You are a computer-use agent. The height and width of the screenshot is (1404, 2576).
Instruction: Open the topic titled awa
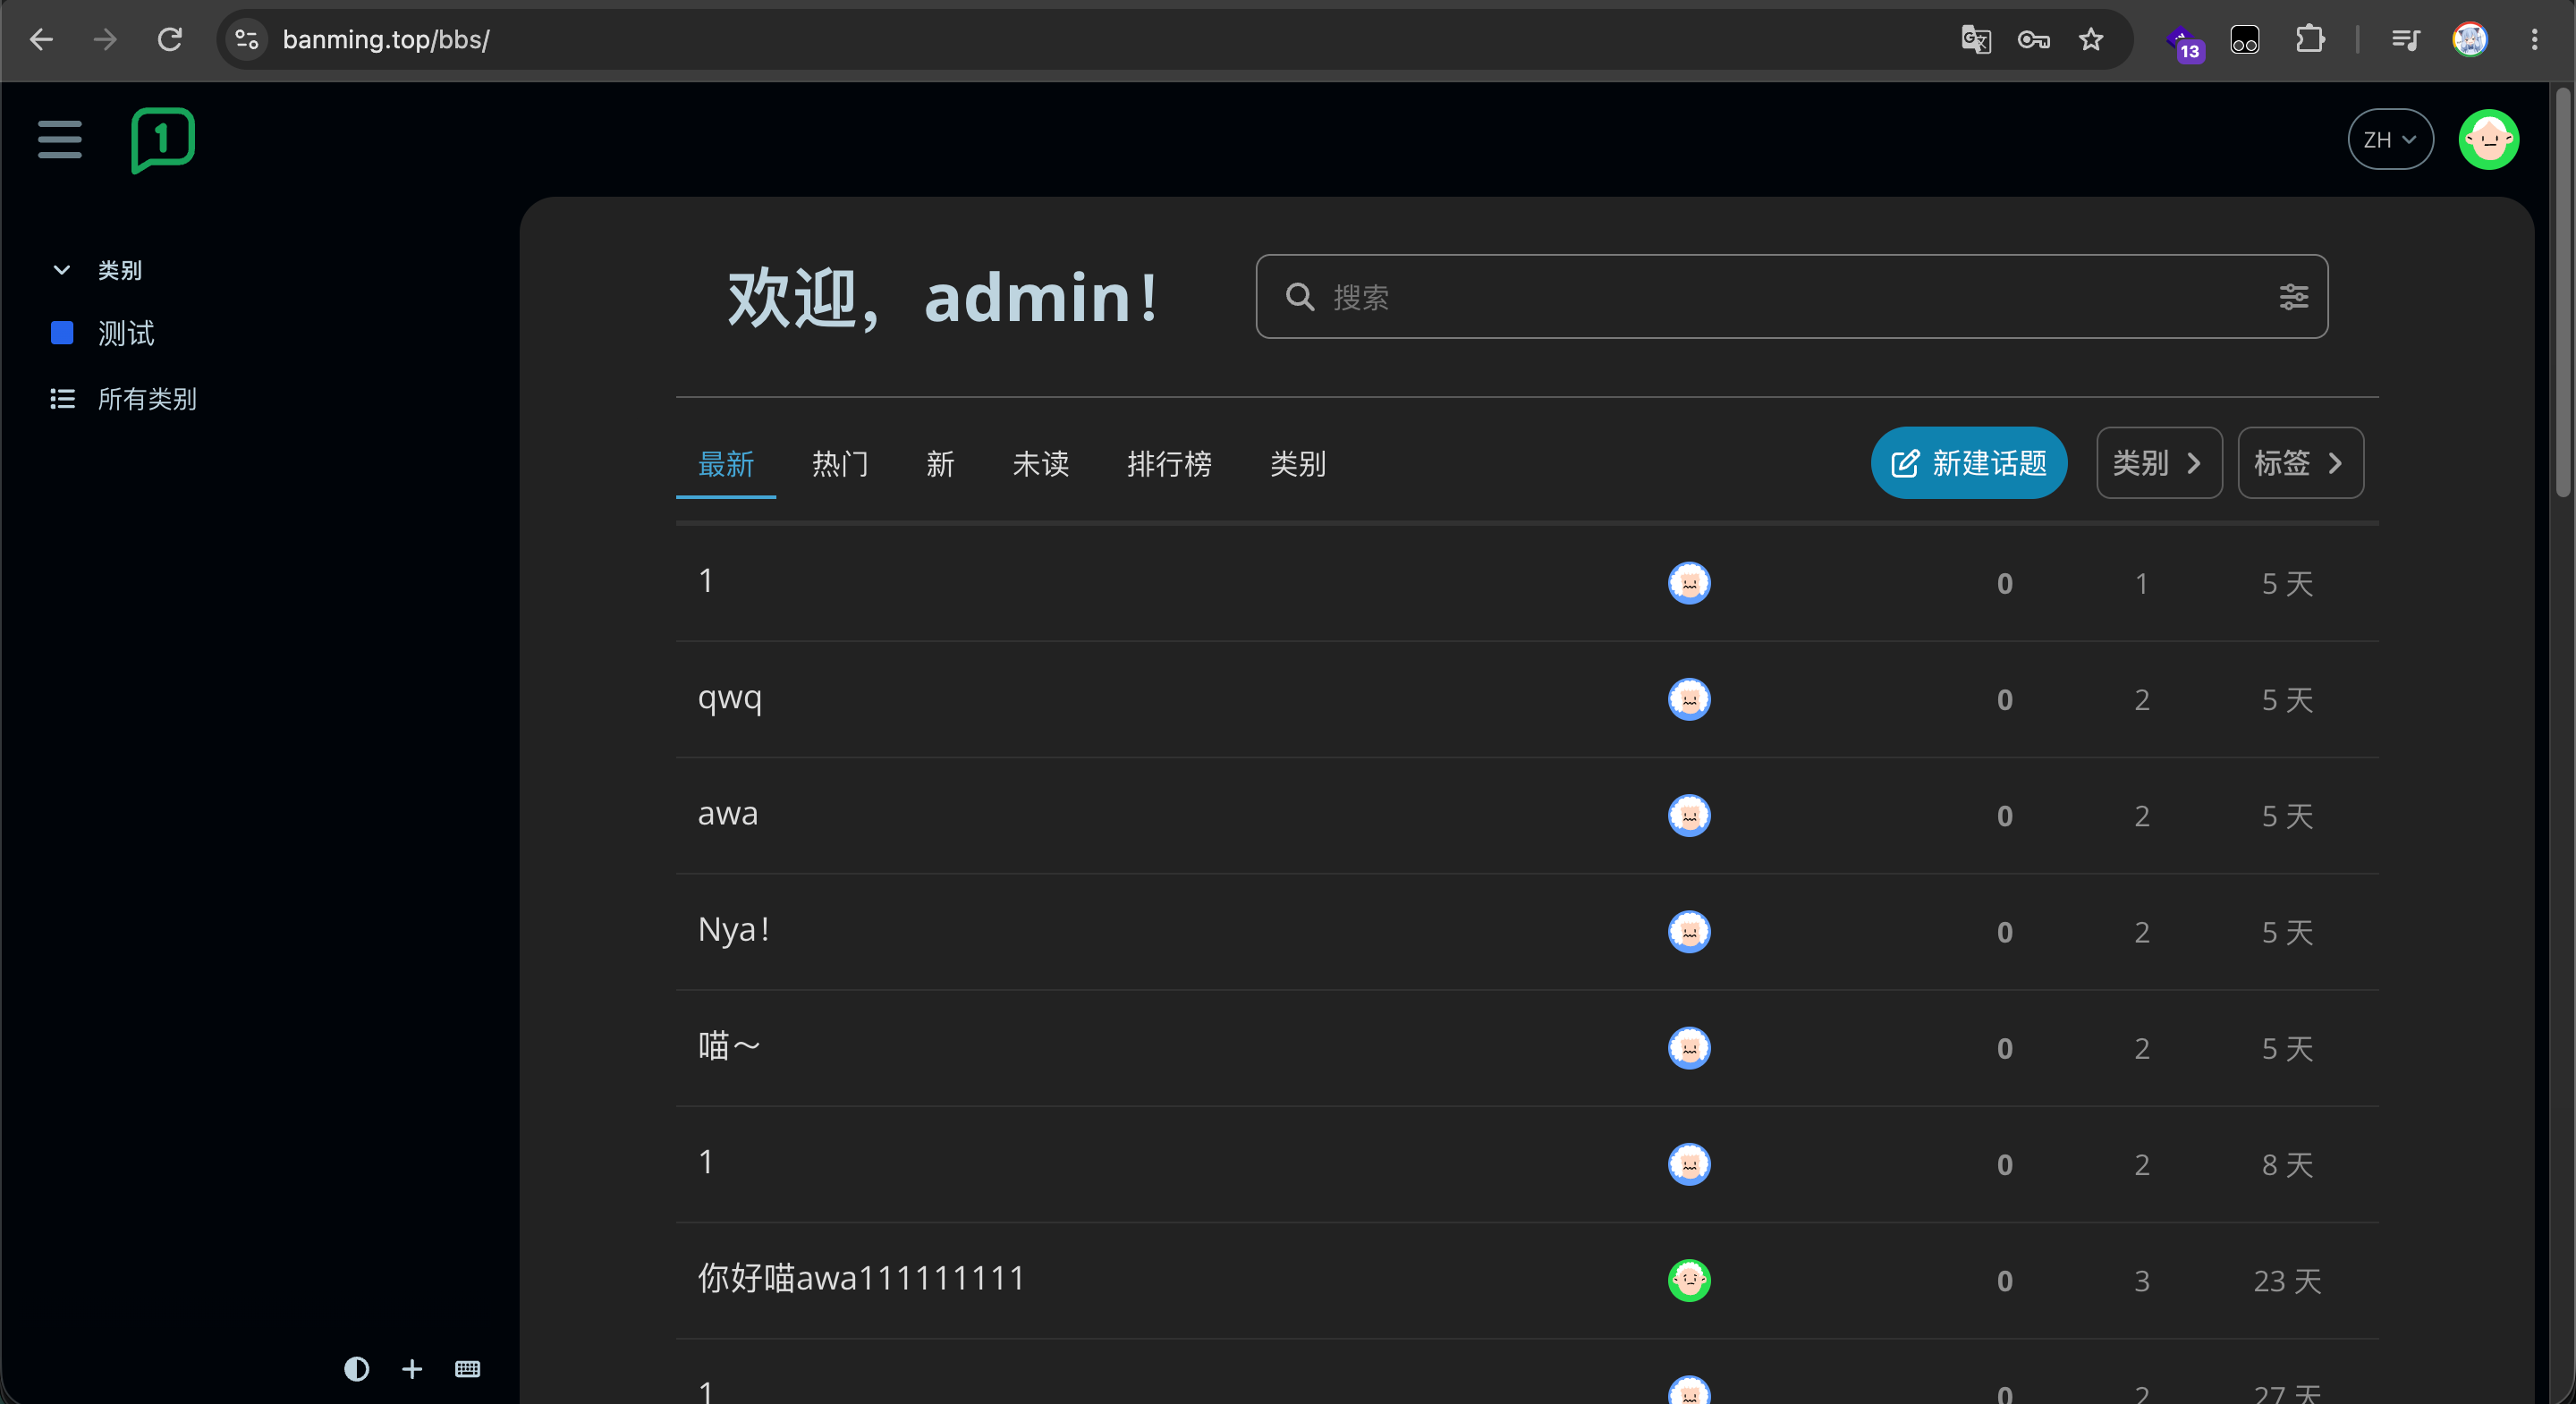727,813
